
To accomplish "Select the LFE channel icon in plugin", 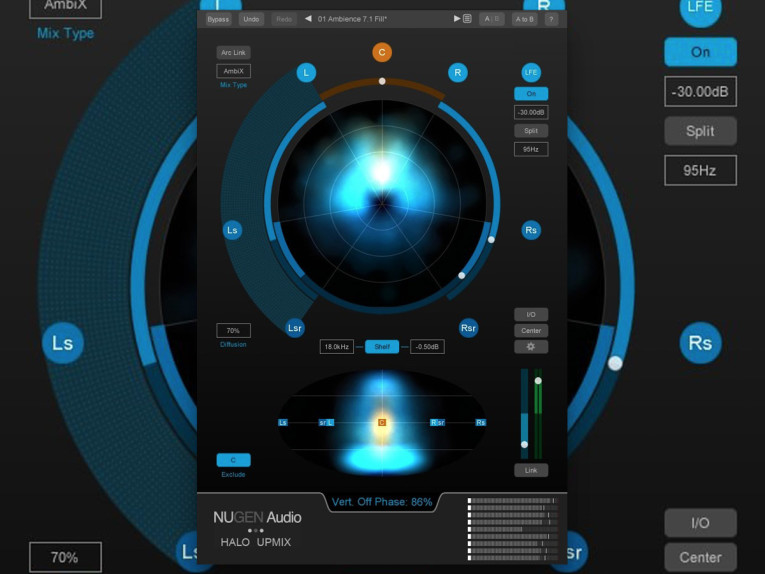I will [x=531, y=73].
